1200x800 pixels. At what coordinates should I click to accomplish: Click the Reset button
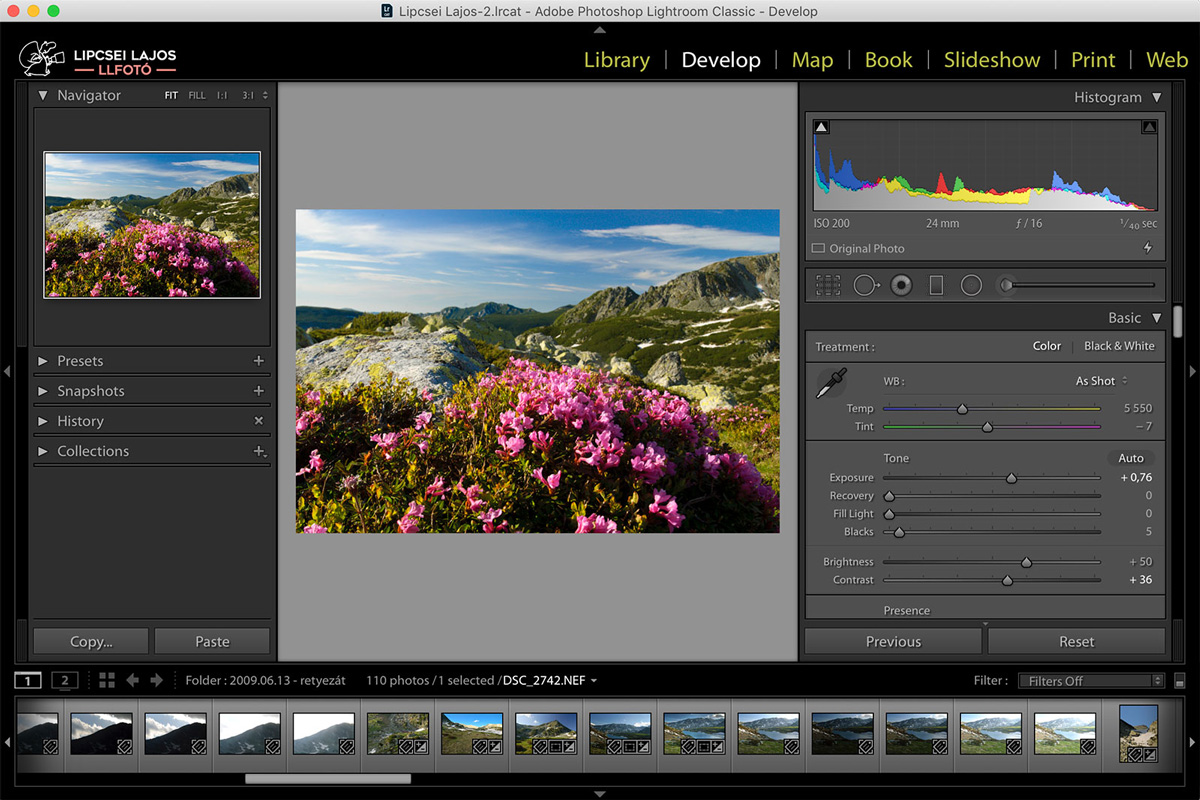[1077, 641]
